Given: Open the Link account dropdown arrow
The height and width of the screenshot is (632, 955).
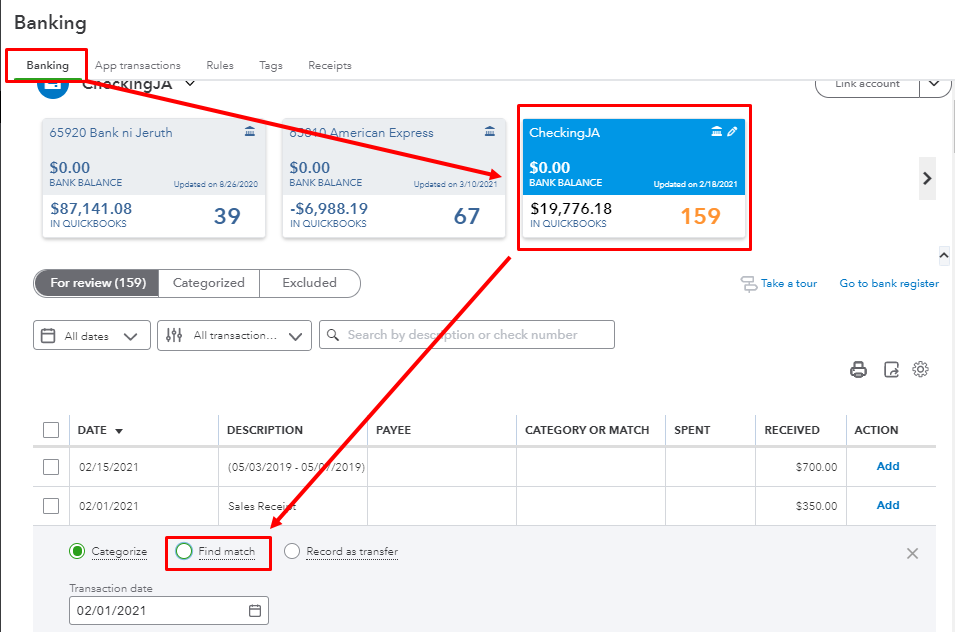Looking at the screenshot, I should coord(935,84).
